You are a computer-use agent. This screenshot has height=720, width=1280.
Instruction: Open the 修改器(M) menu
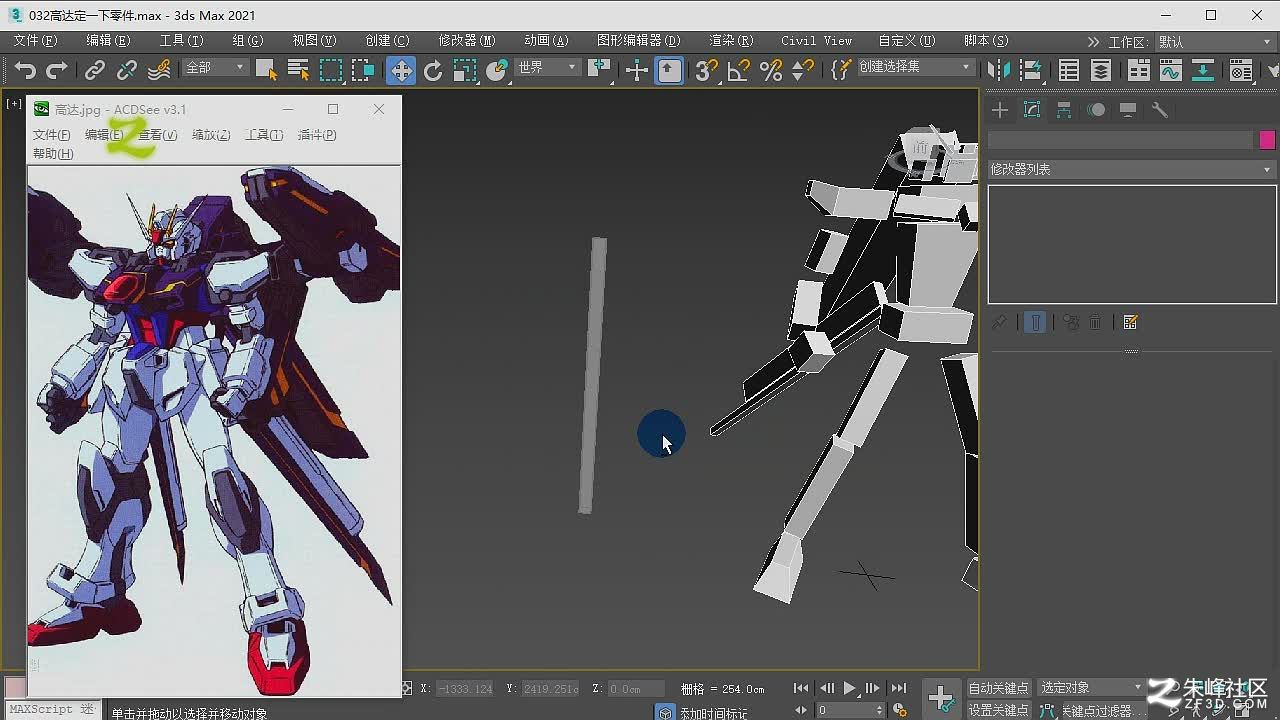(x=467, y=41)
